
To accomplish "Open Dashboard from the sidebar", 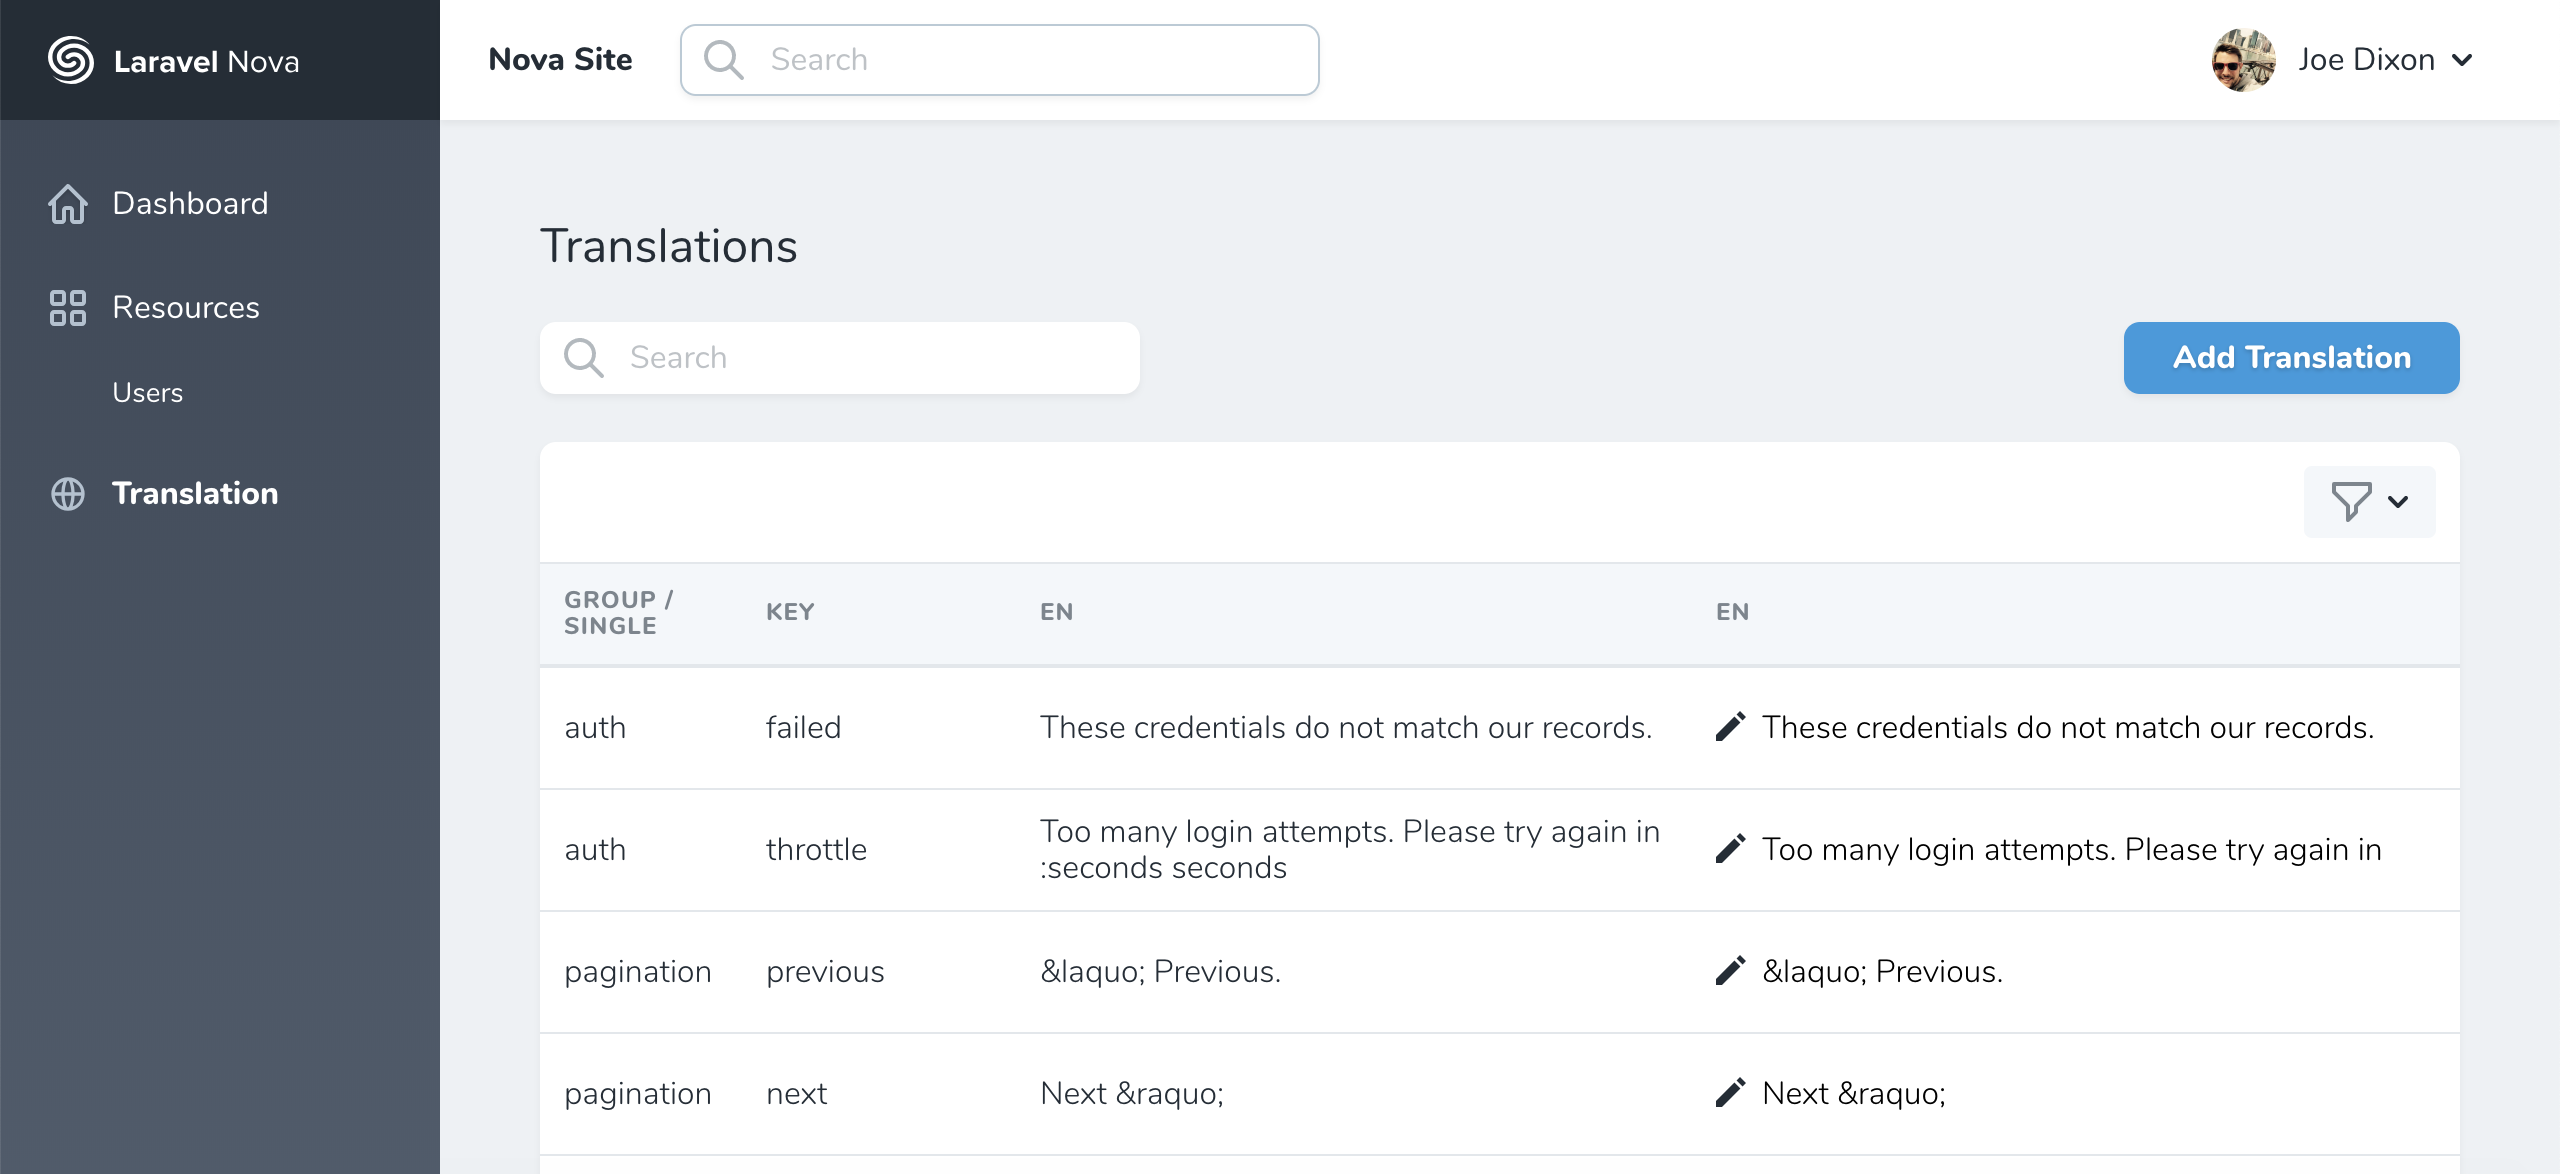I will tap(190, 204).
